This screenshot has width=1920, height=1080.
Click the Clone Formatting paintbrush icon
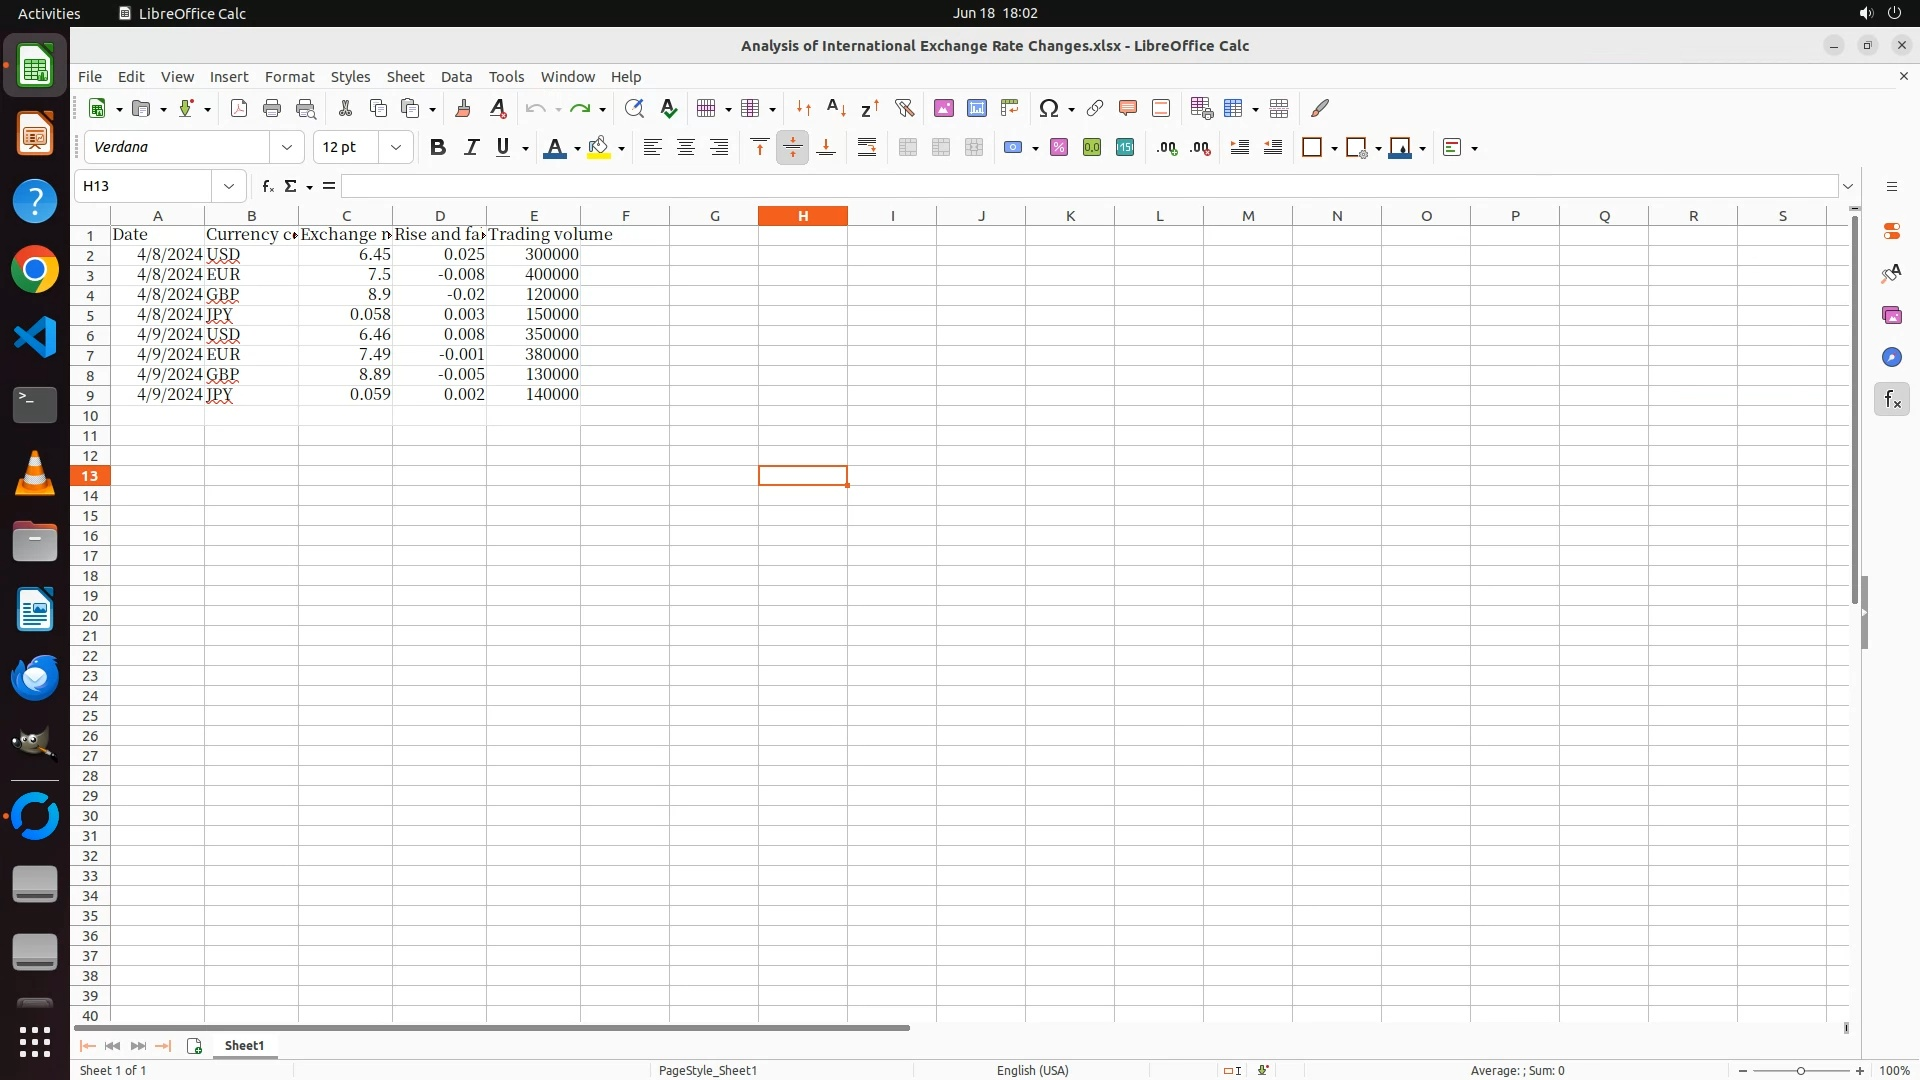click(x=463, y=108)
